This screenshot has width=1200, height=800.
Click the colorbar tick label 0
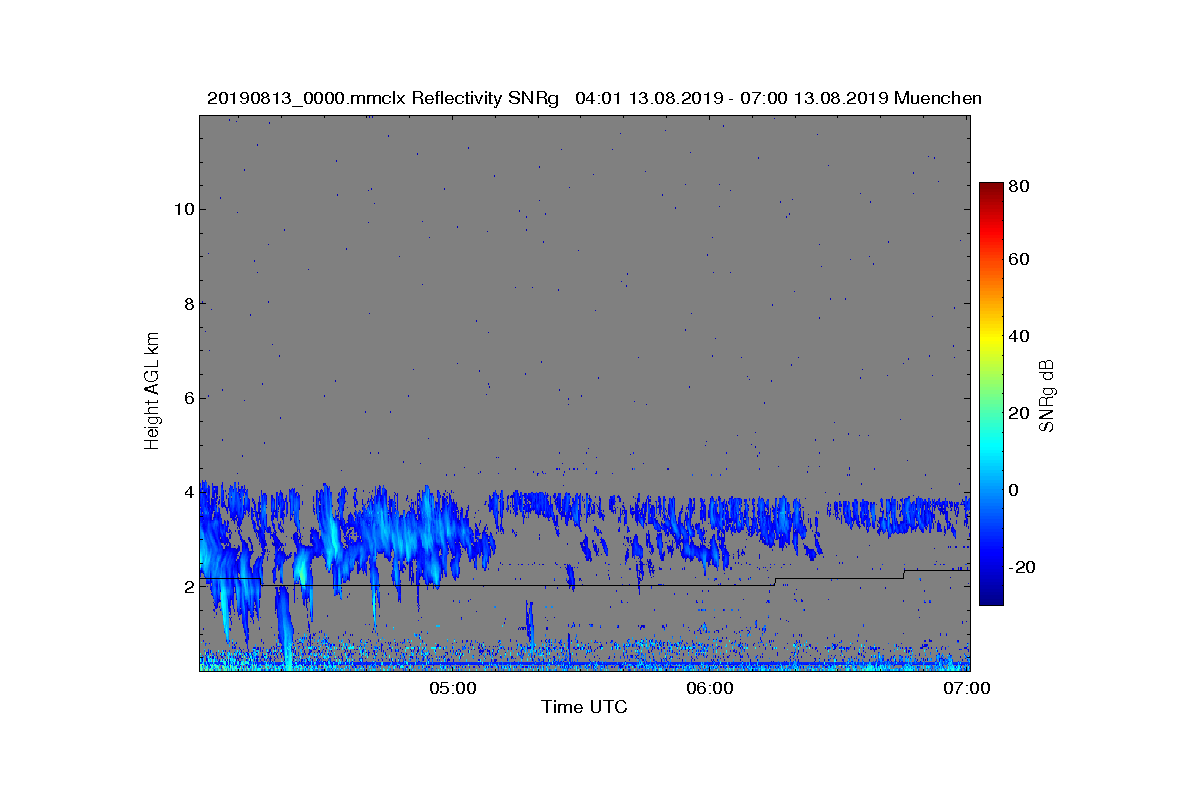coord(1015,490)
